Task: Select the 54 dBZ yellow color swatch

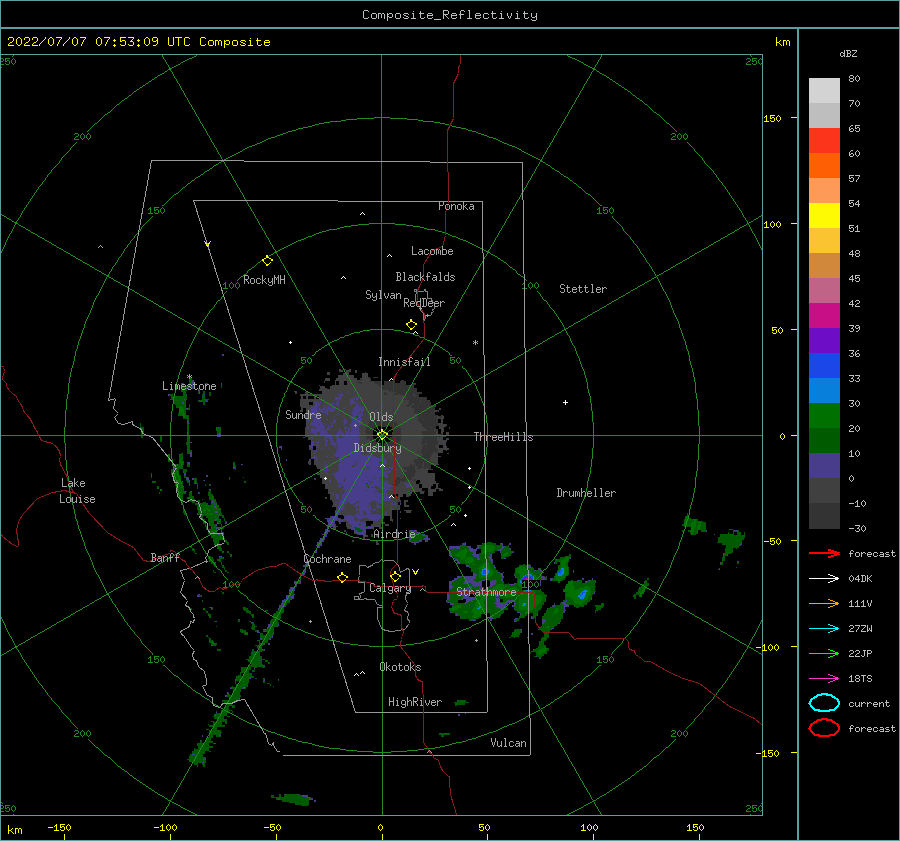Action: point(824,215)
